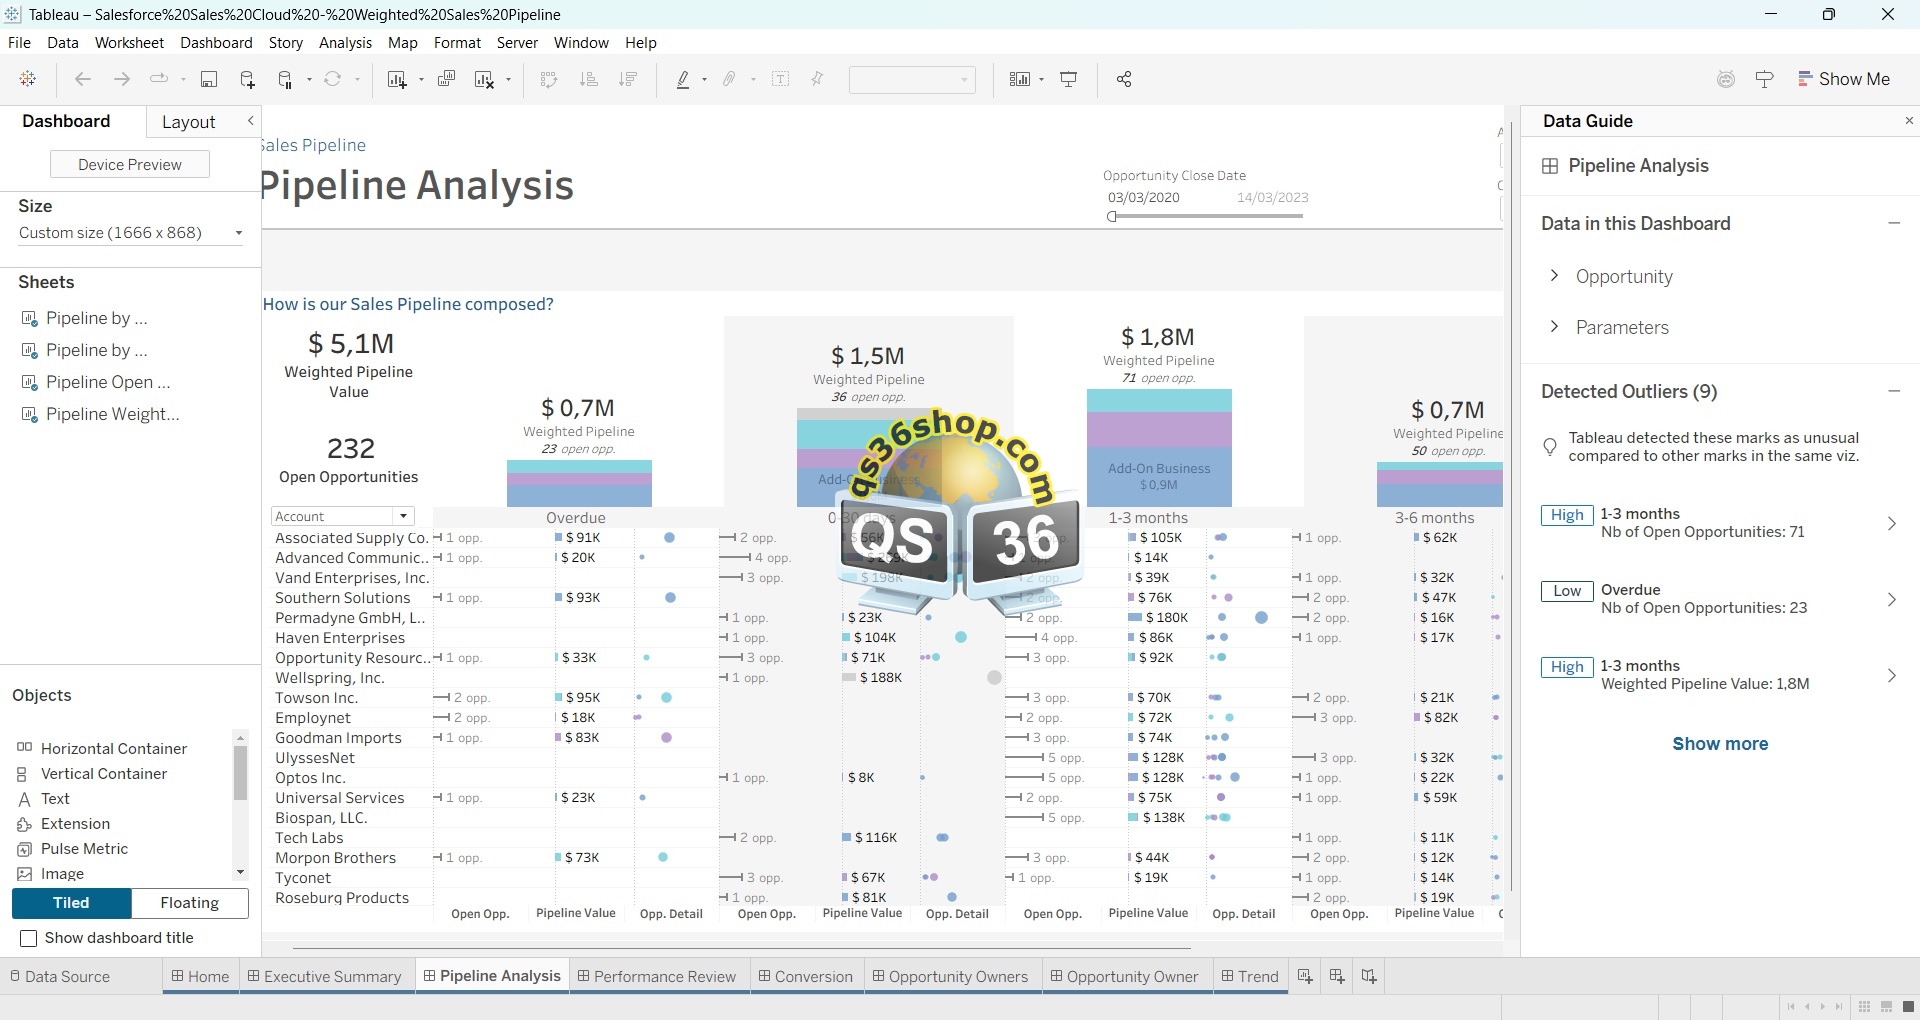This screenshot has height=1020, width=1920.
Task: Add a new story tab icon
Action: (x=1369, y=977)
